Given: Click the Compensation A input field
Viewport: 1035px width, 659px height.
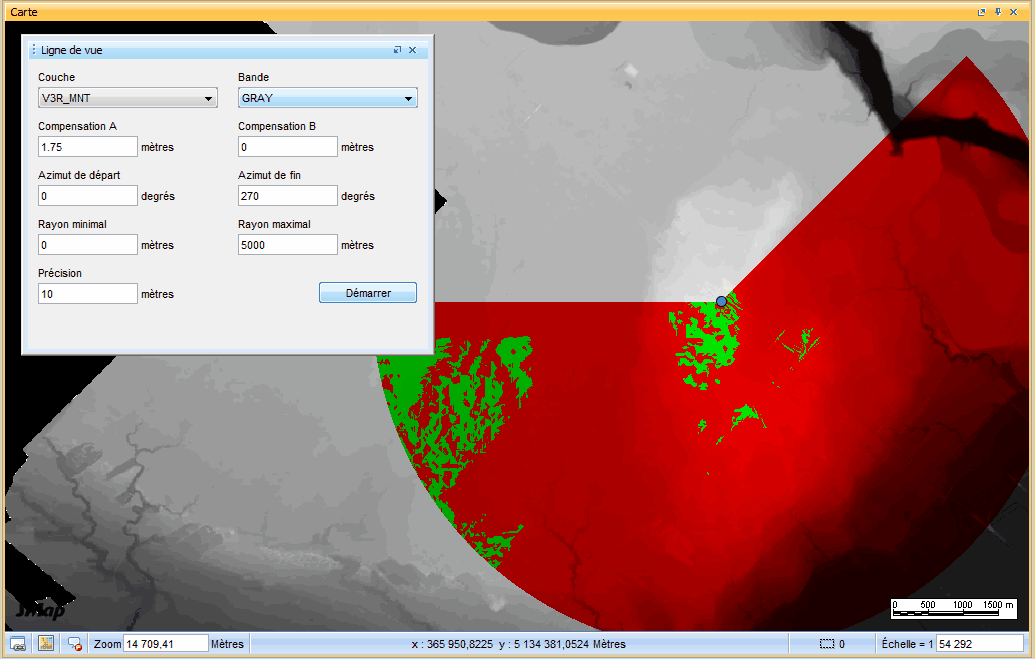Looking at the screenshot, I should click(87, 147).
